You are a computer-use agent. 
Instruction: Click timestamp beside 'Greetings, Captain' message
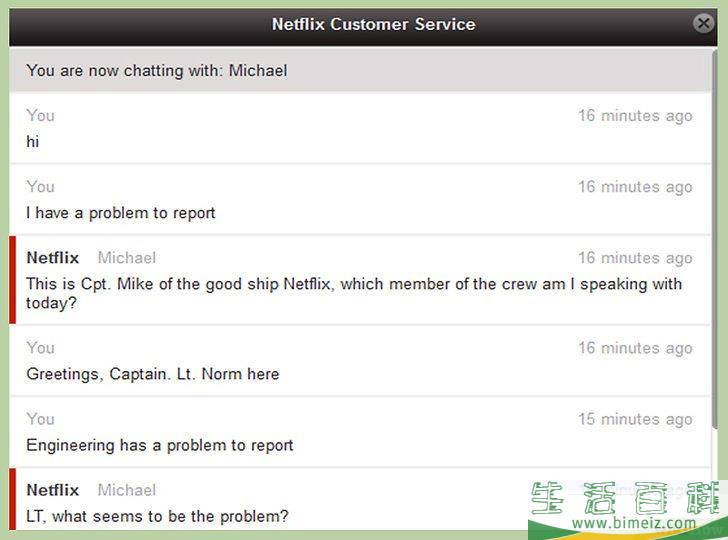(635, 348)
